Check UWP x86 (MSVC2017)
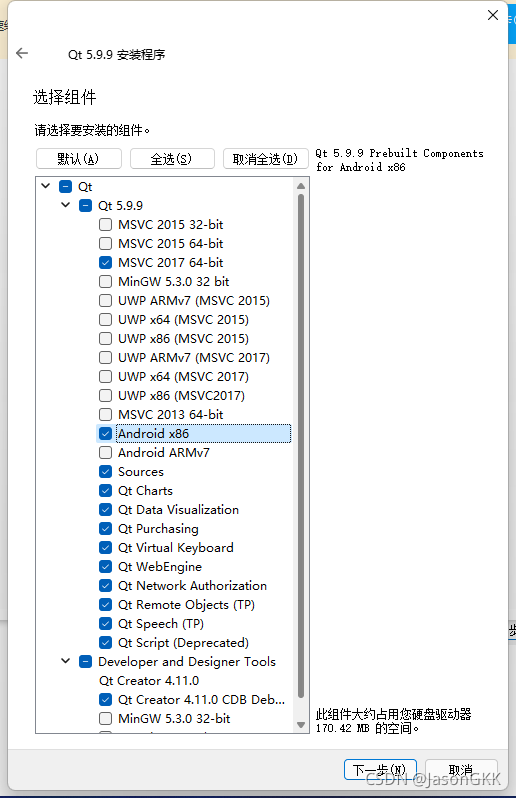 click(x=105, y=395)
